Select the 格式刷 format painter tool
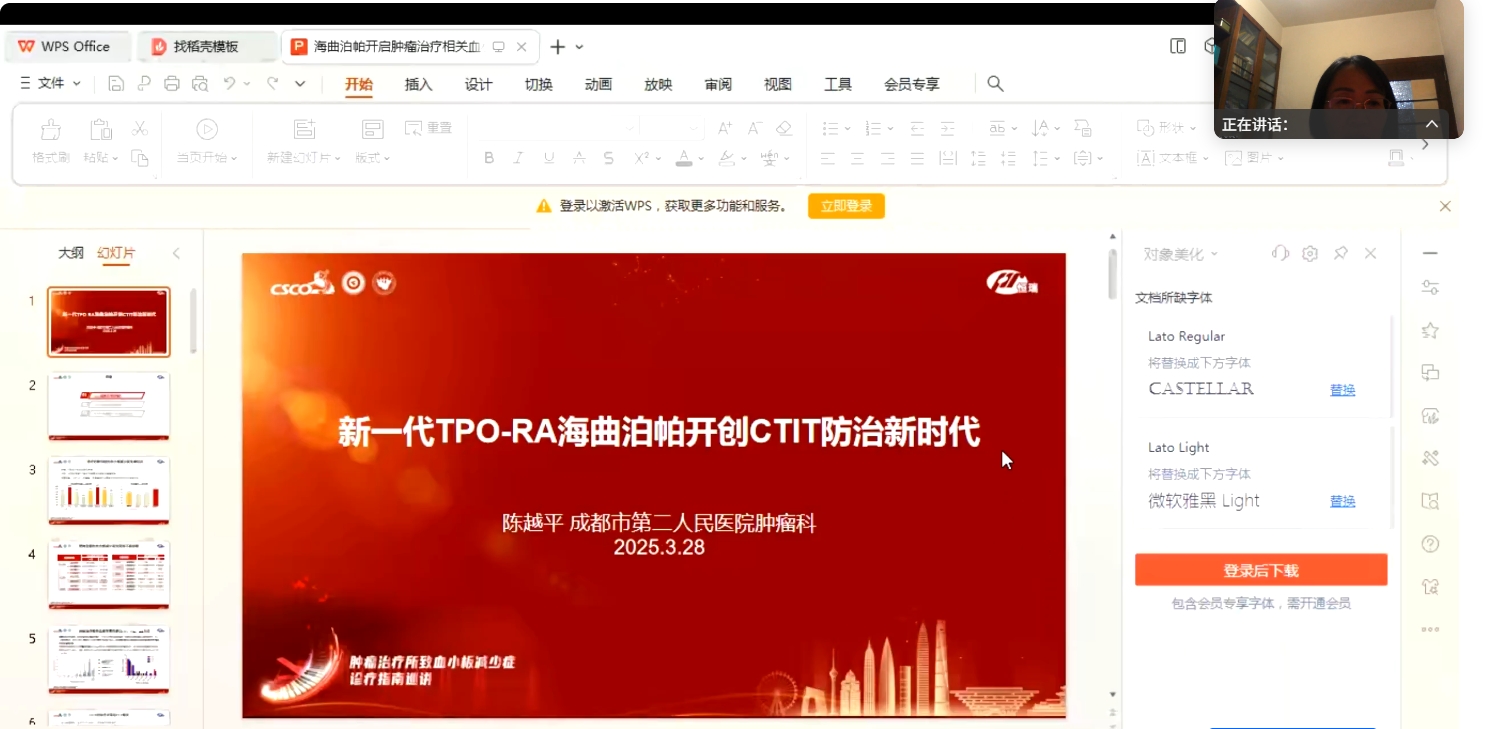The width and height of the screenshot is (1491, 729). (50, 135)
